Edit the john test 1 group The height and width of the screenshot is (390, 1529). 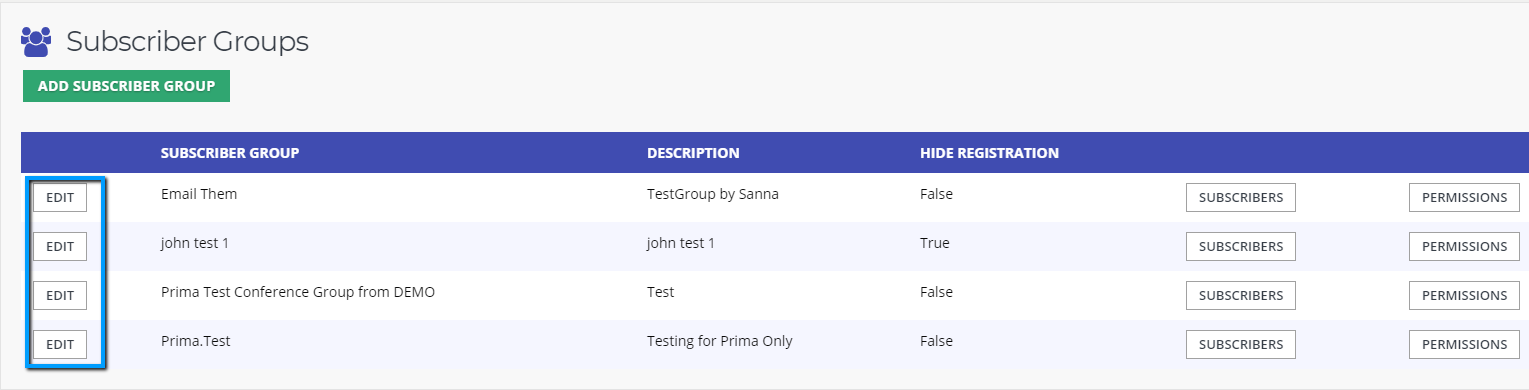click(60, 246)
